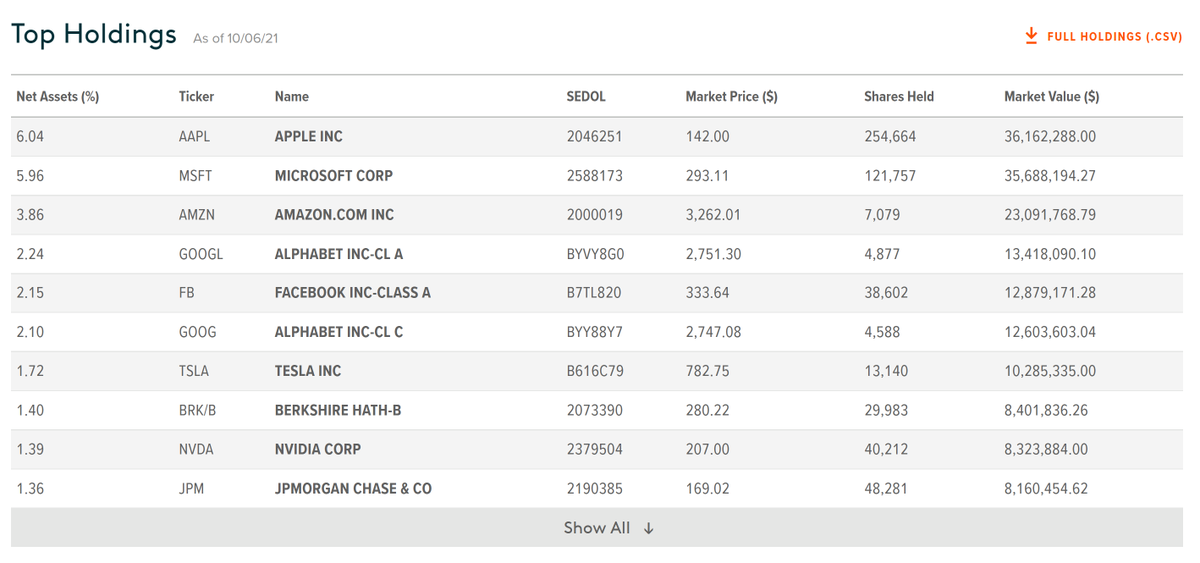Click the JPM ticker
Viewport: 1200px width, 563px height.
coord(192,489)
